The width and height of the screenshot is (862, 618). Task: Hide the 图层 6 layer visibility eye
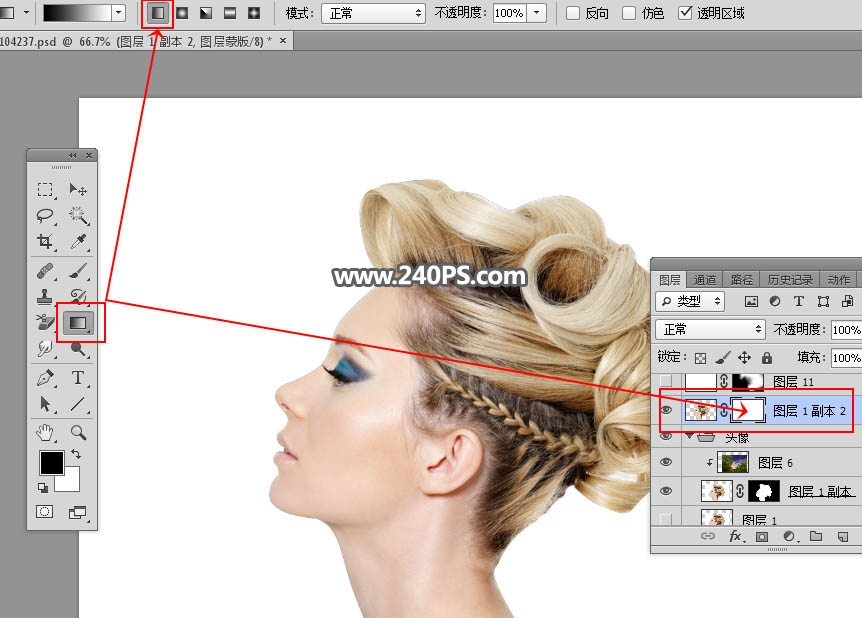(x=666, y=462)
